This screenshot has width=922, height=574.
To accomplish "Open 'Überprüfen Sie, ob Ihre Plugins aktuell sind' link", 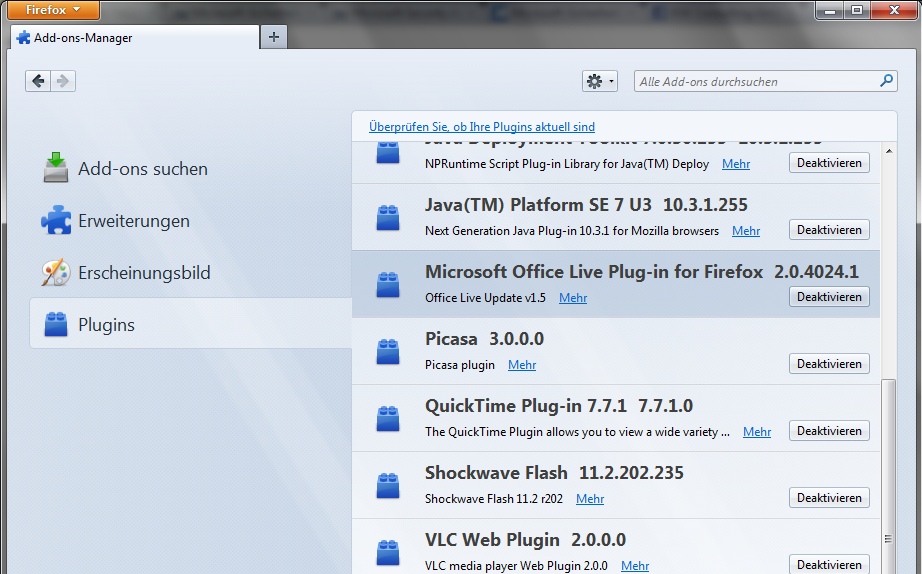I will pyautogui.click(x=482, y=126).
